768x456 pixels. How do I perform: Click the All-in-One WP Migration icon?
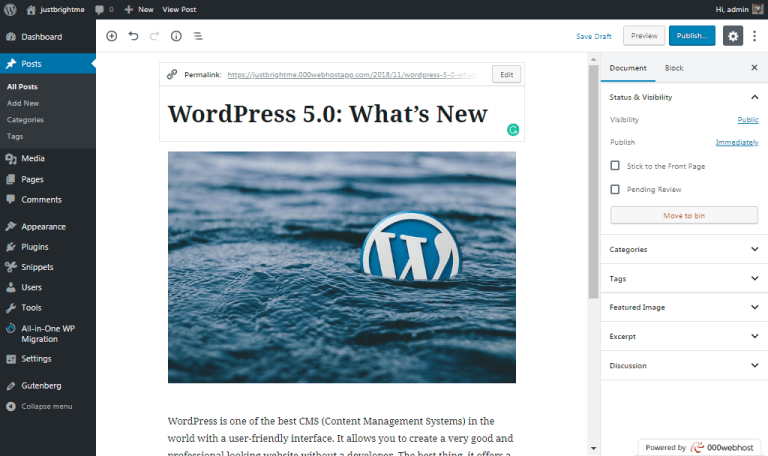[x=11, y=328]
